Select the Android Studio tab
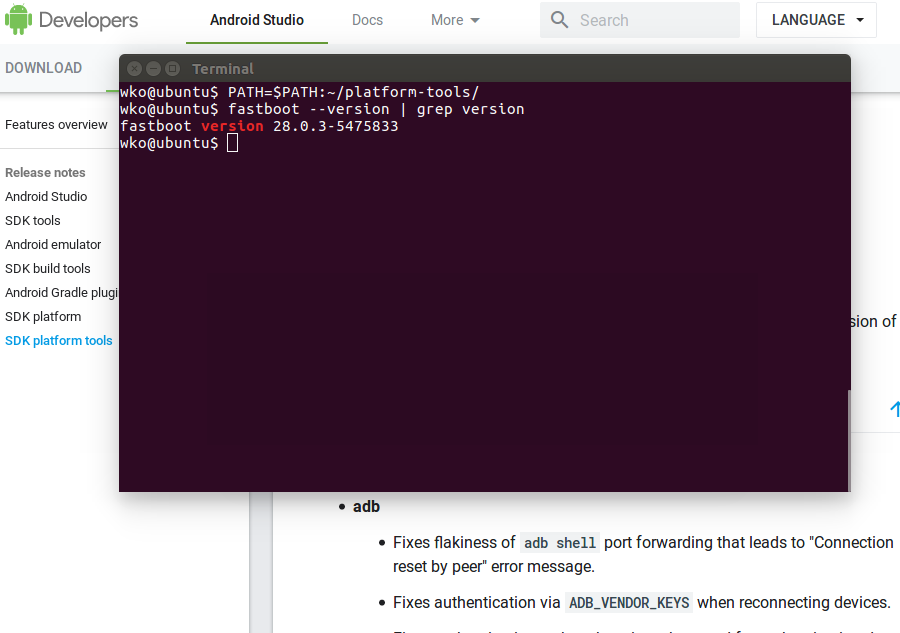The image size is (900, 633). [x=257, y=20]
